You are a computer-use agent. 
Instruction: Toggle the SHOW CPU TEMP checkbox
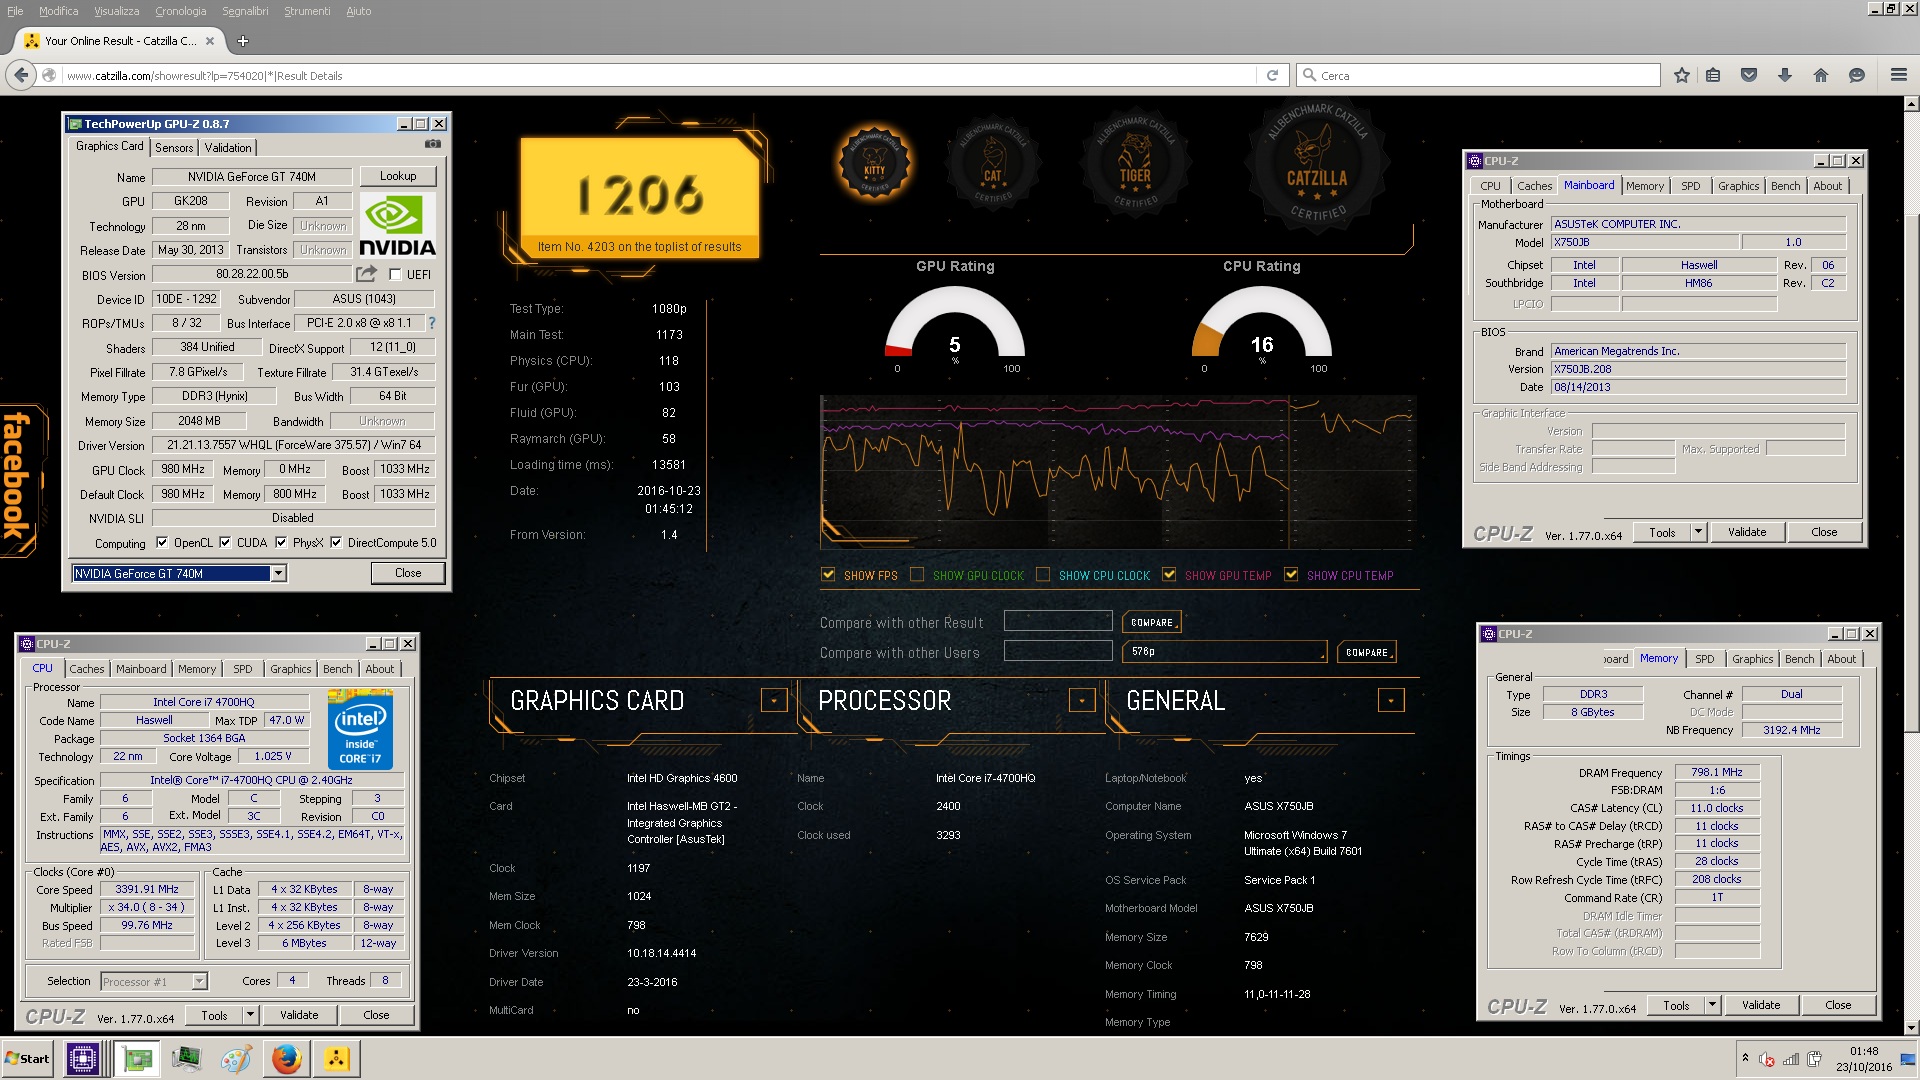point(1291,575)
